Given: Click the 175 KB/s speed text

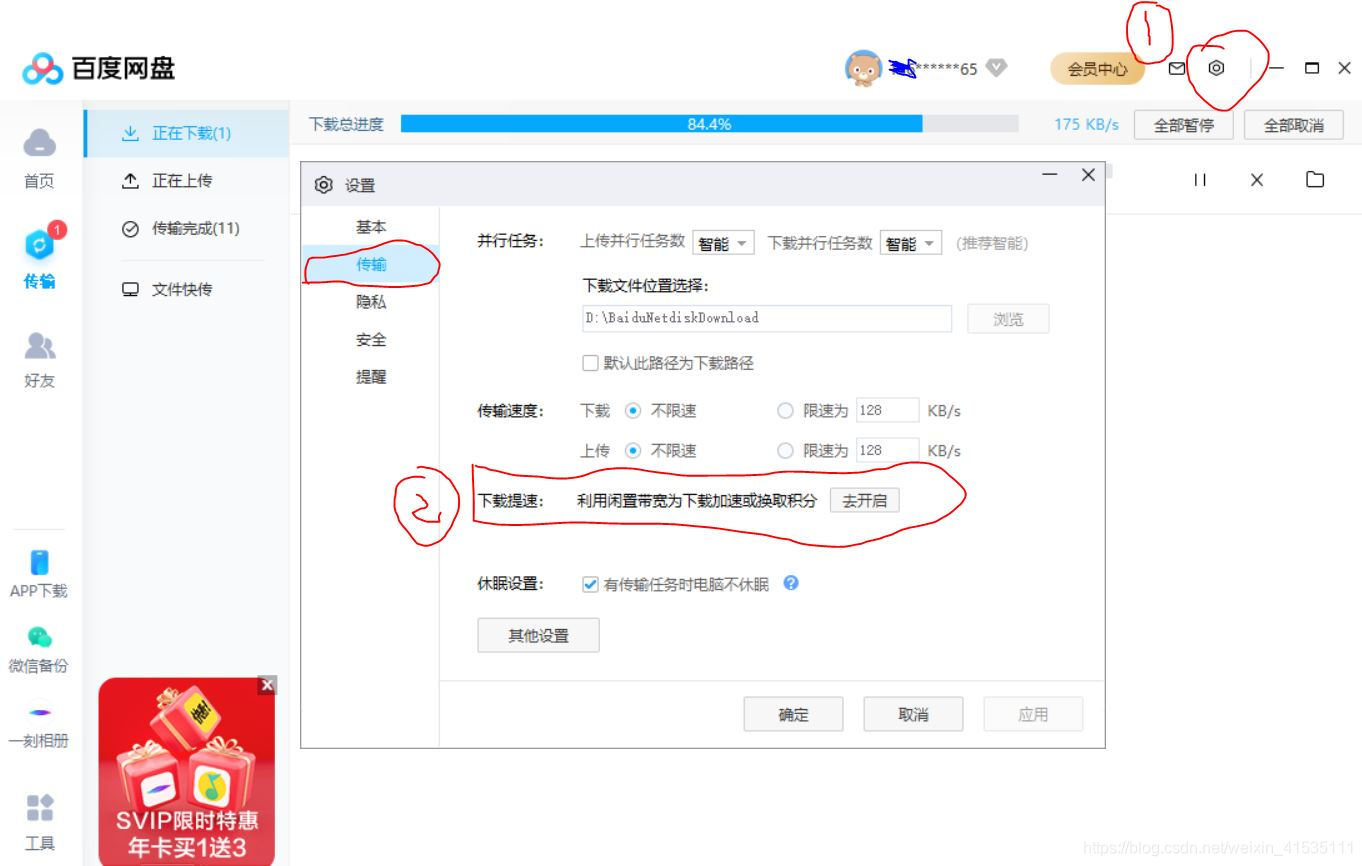Looking at the screenshot, I should click(x=1086, y=125).
